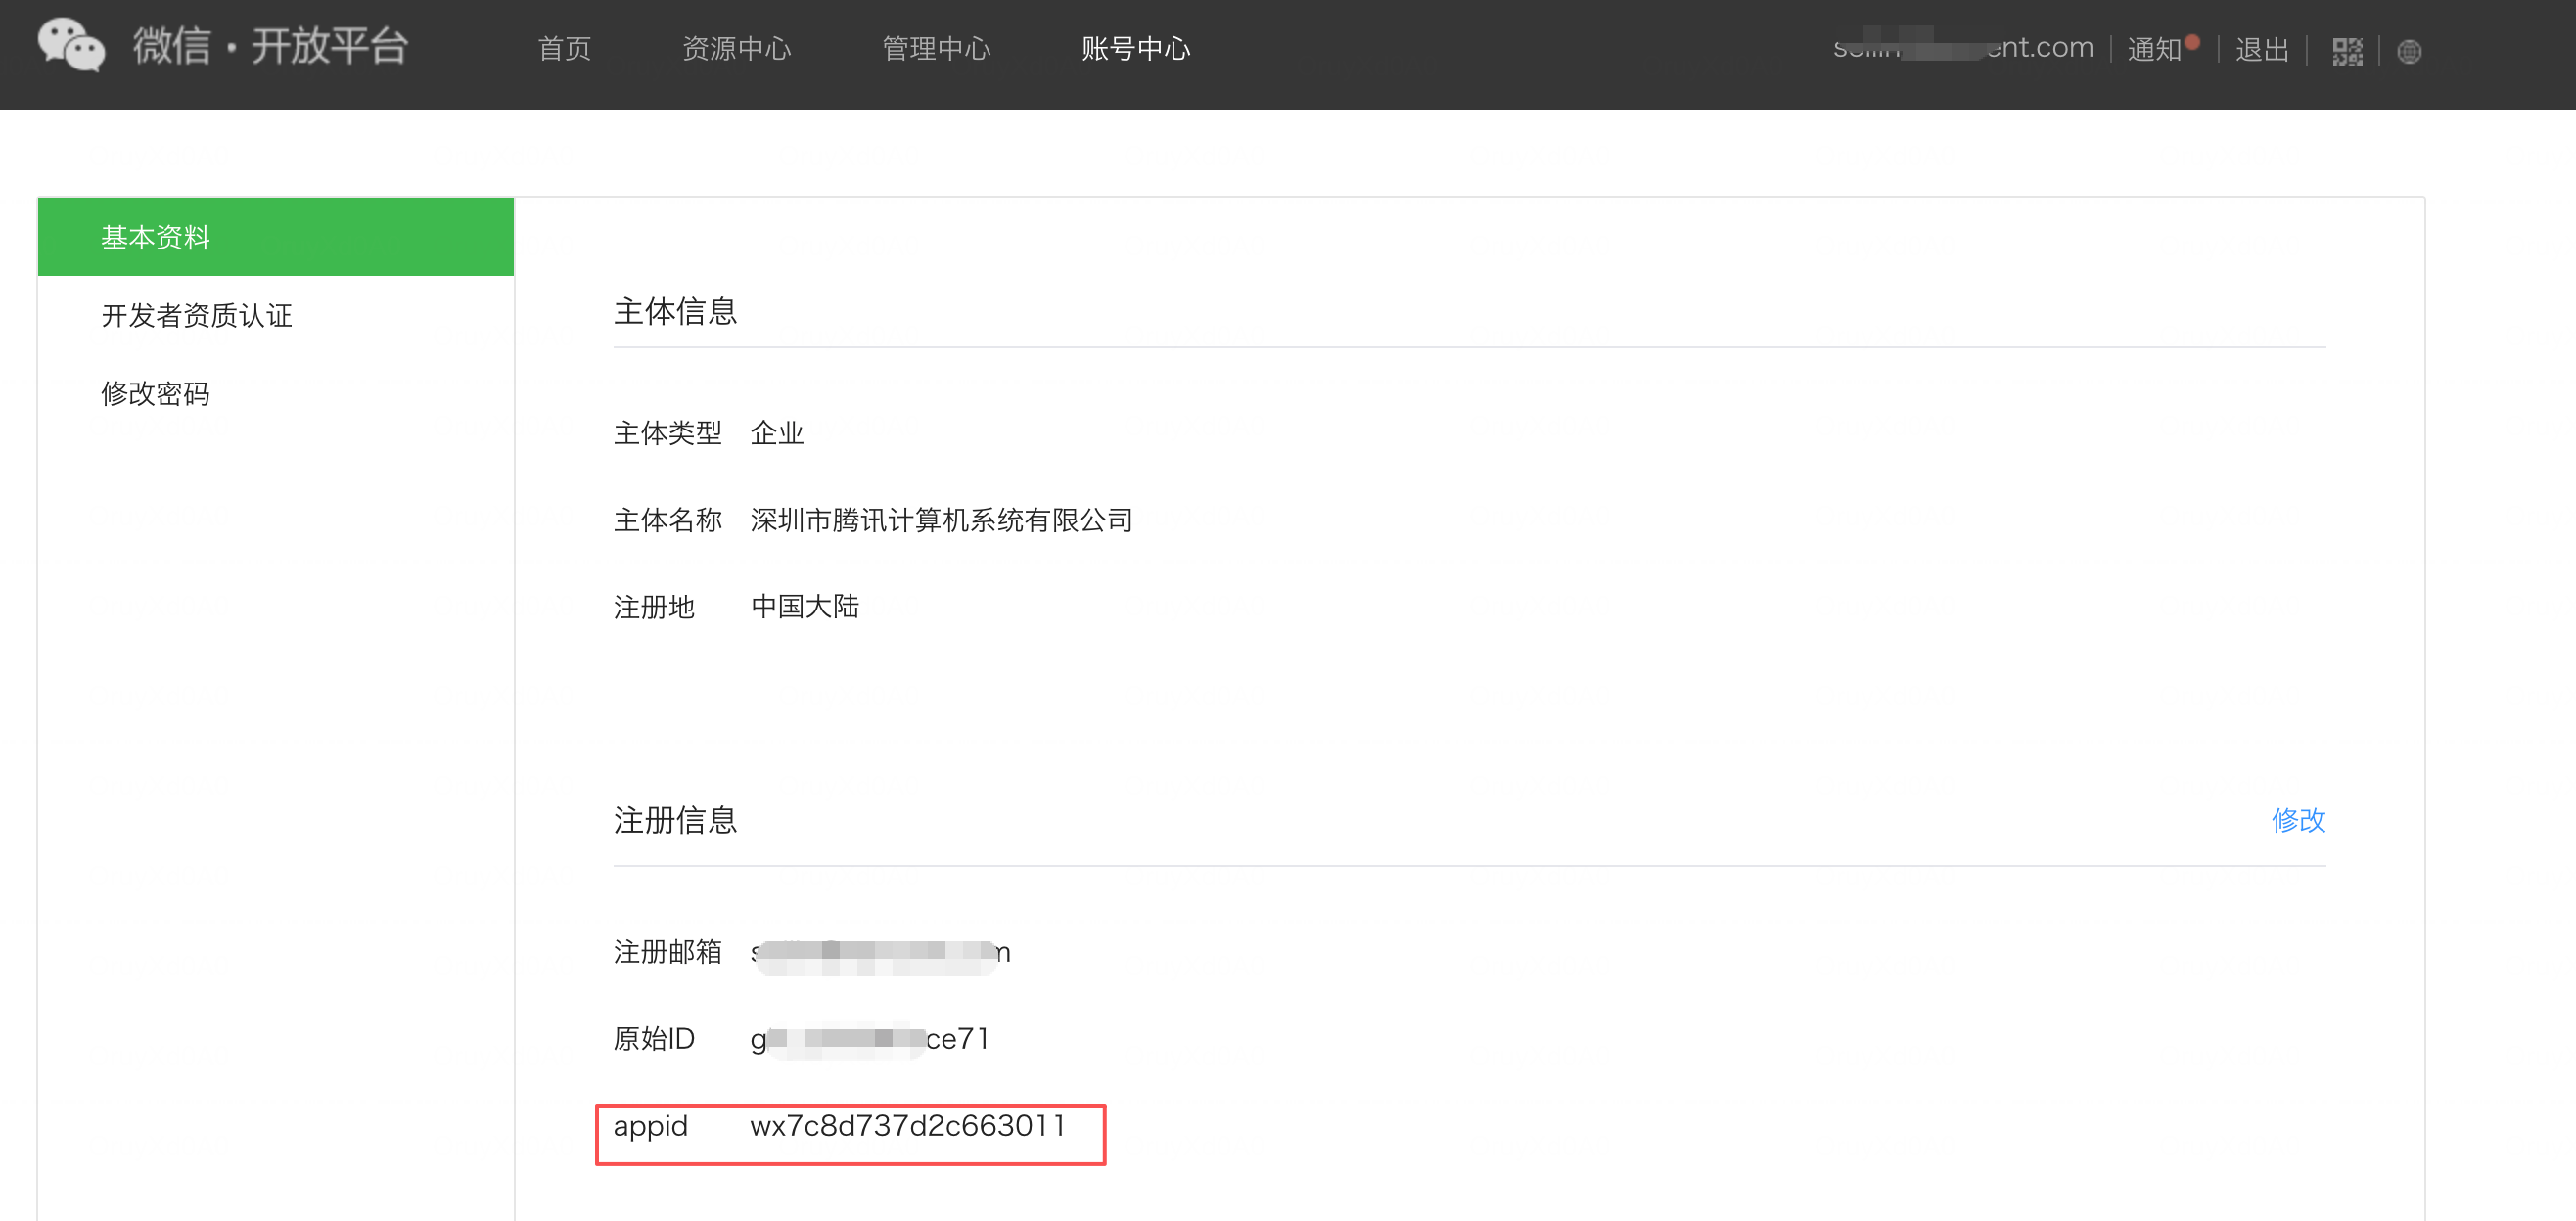Screen dimensions: 2576x1221
Task: Open 开发者资质认证 sidebar item
Action: click(x=197, y=315)
